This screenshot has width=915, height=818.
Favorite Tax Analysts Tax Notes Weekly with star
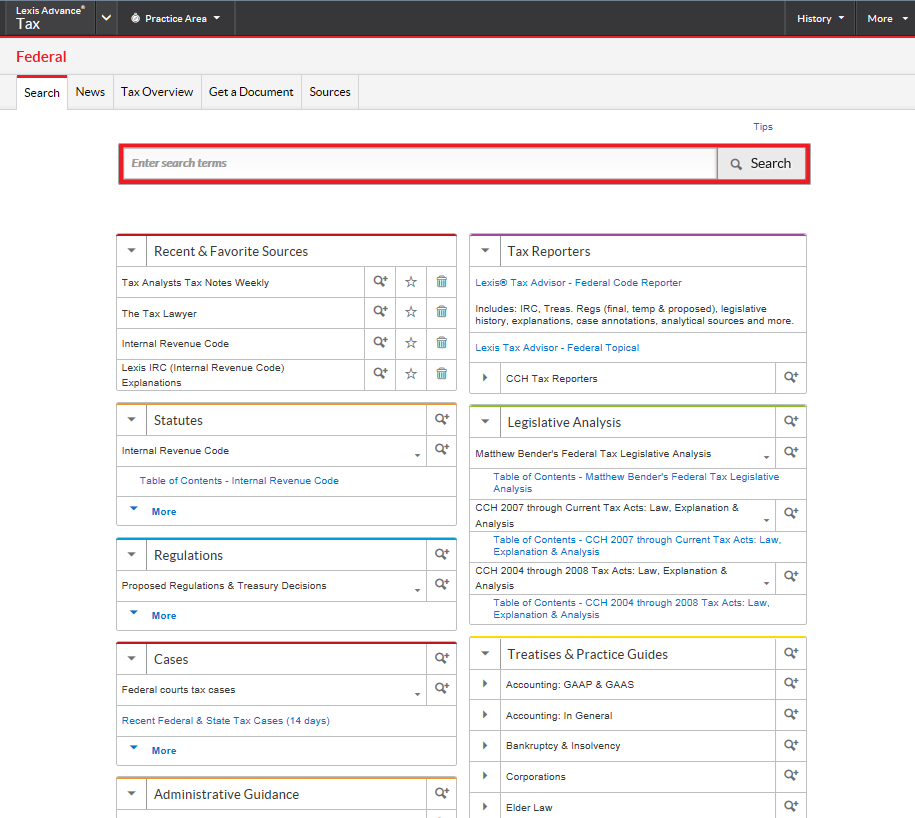click(411, 282)
